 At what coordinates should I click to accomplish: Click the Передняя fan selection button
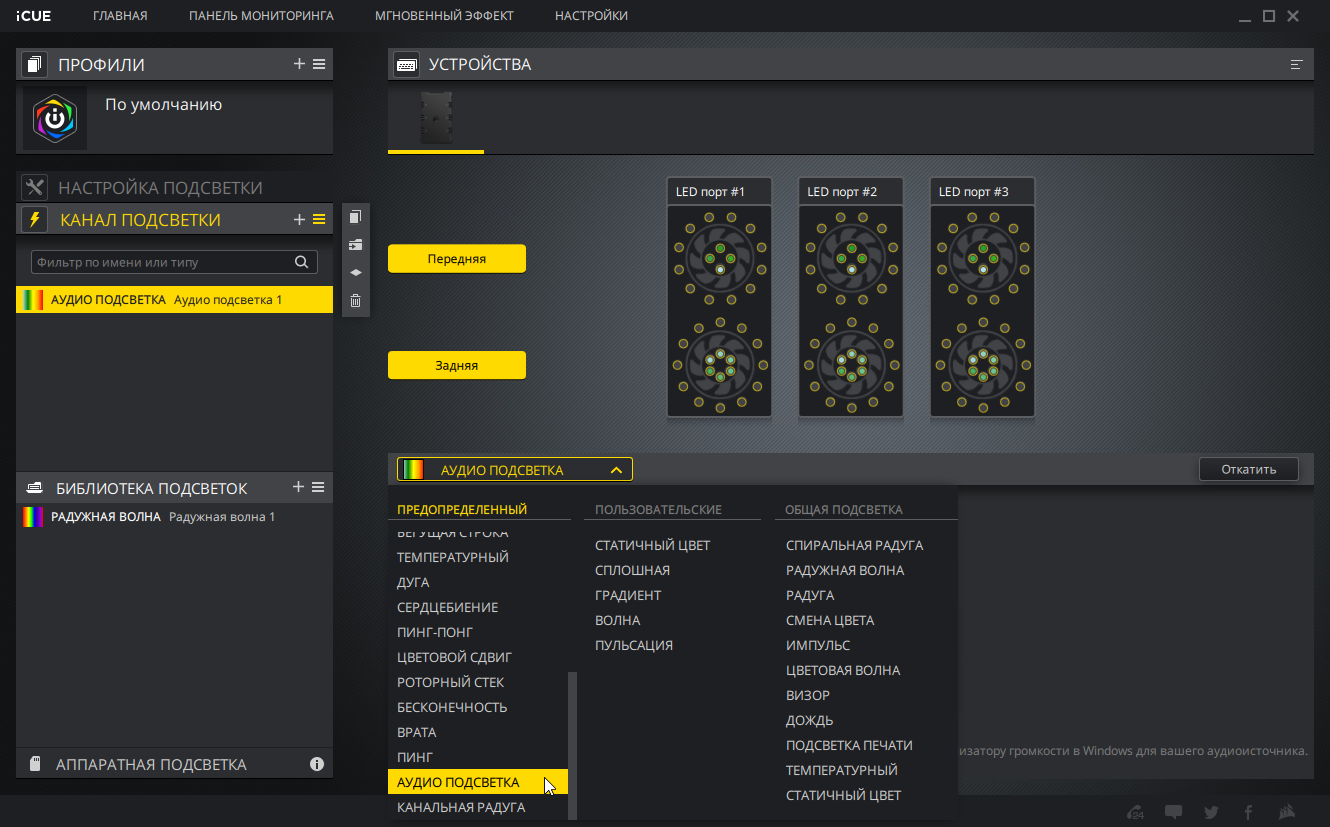(456, 259)
